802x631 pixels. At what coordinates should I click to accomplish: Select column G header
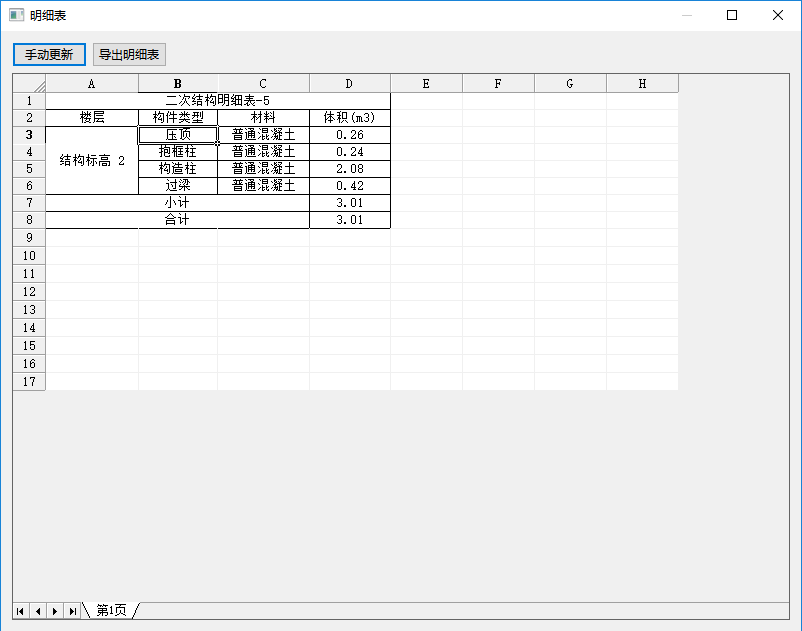tap(570, 83)
